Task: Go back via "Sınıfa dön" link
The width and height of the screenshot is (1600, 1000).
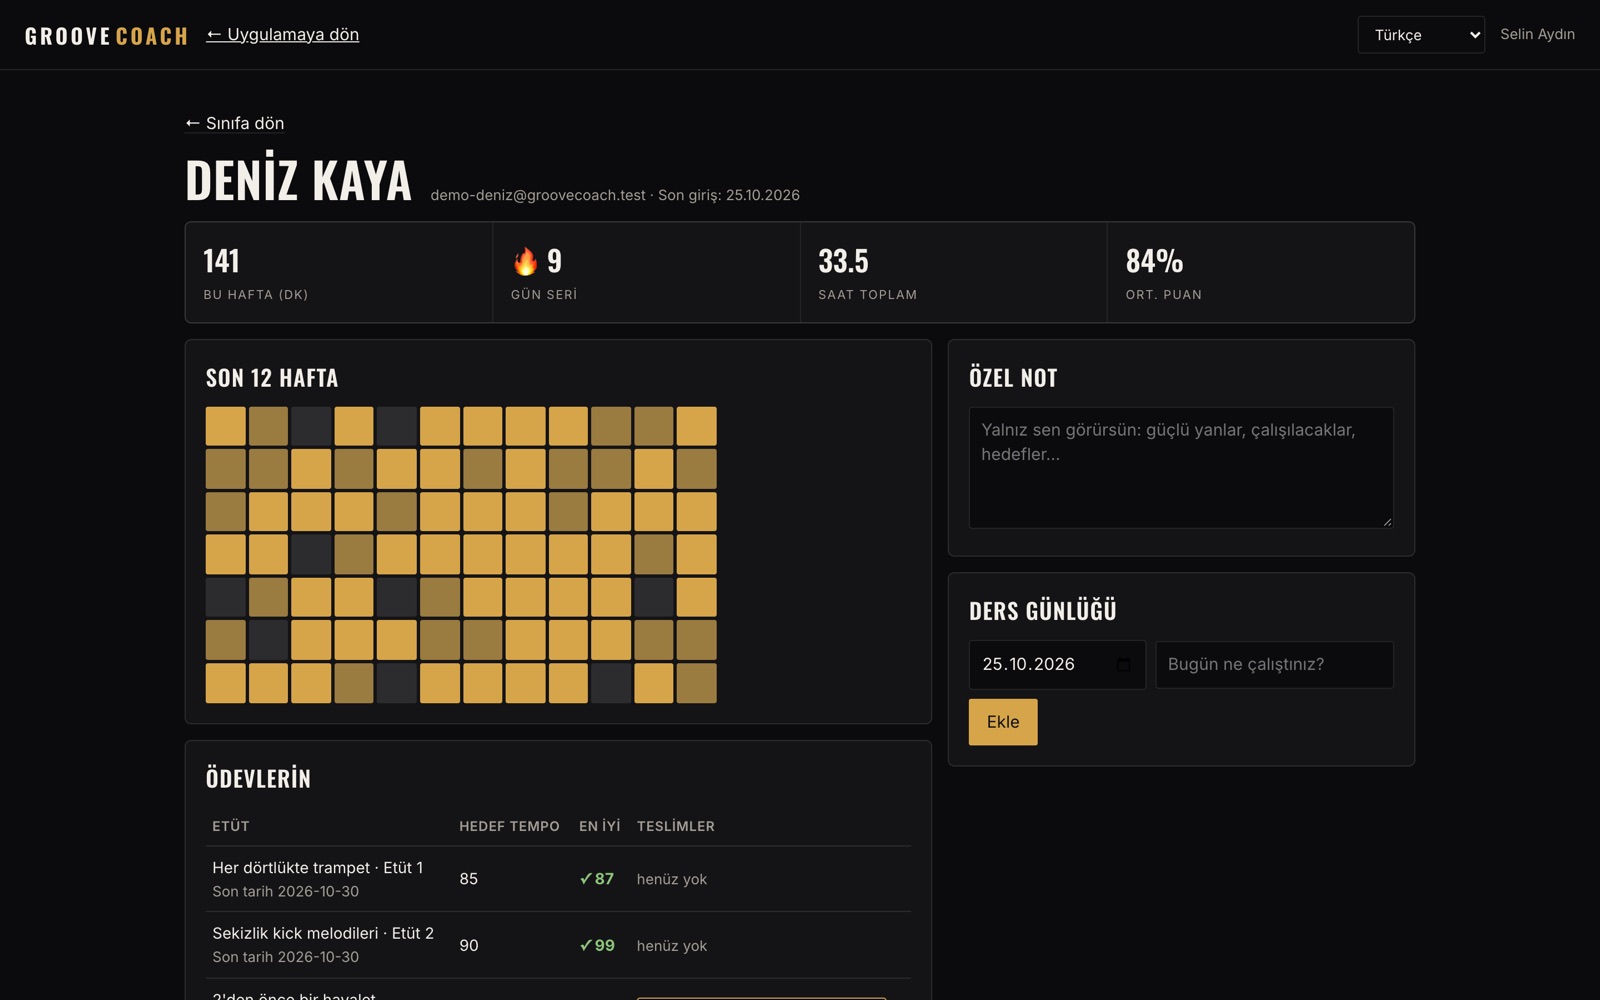Action: point(235,123)
